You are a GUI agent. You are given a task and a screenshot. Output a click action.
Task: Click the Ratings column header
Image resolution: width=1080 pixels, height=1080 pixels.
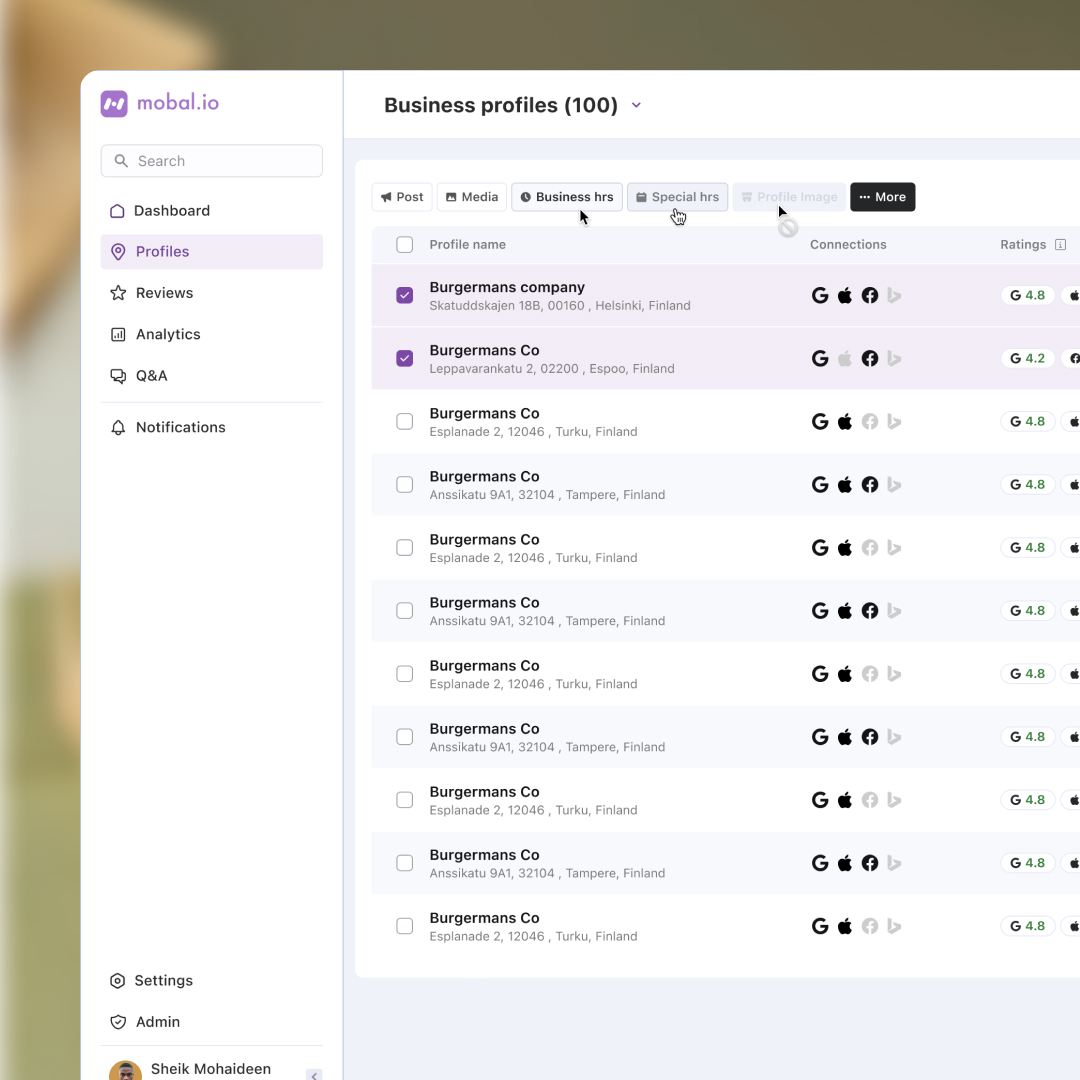1023,245
